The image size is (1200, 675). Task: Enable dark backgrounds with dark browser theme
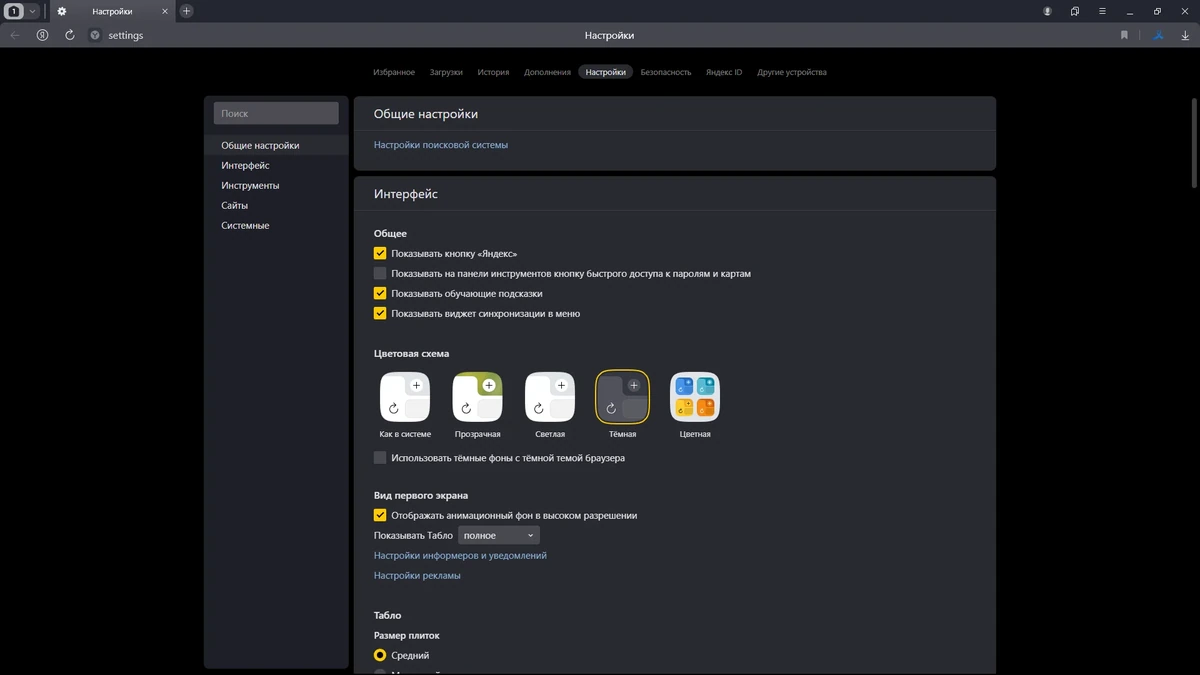click(x=380, y=458)
